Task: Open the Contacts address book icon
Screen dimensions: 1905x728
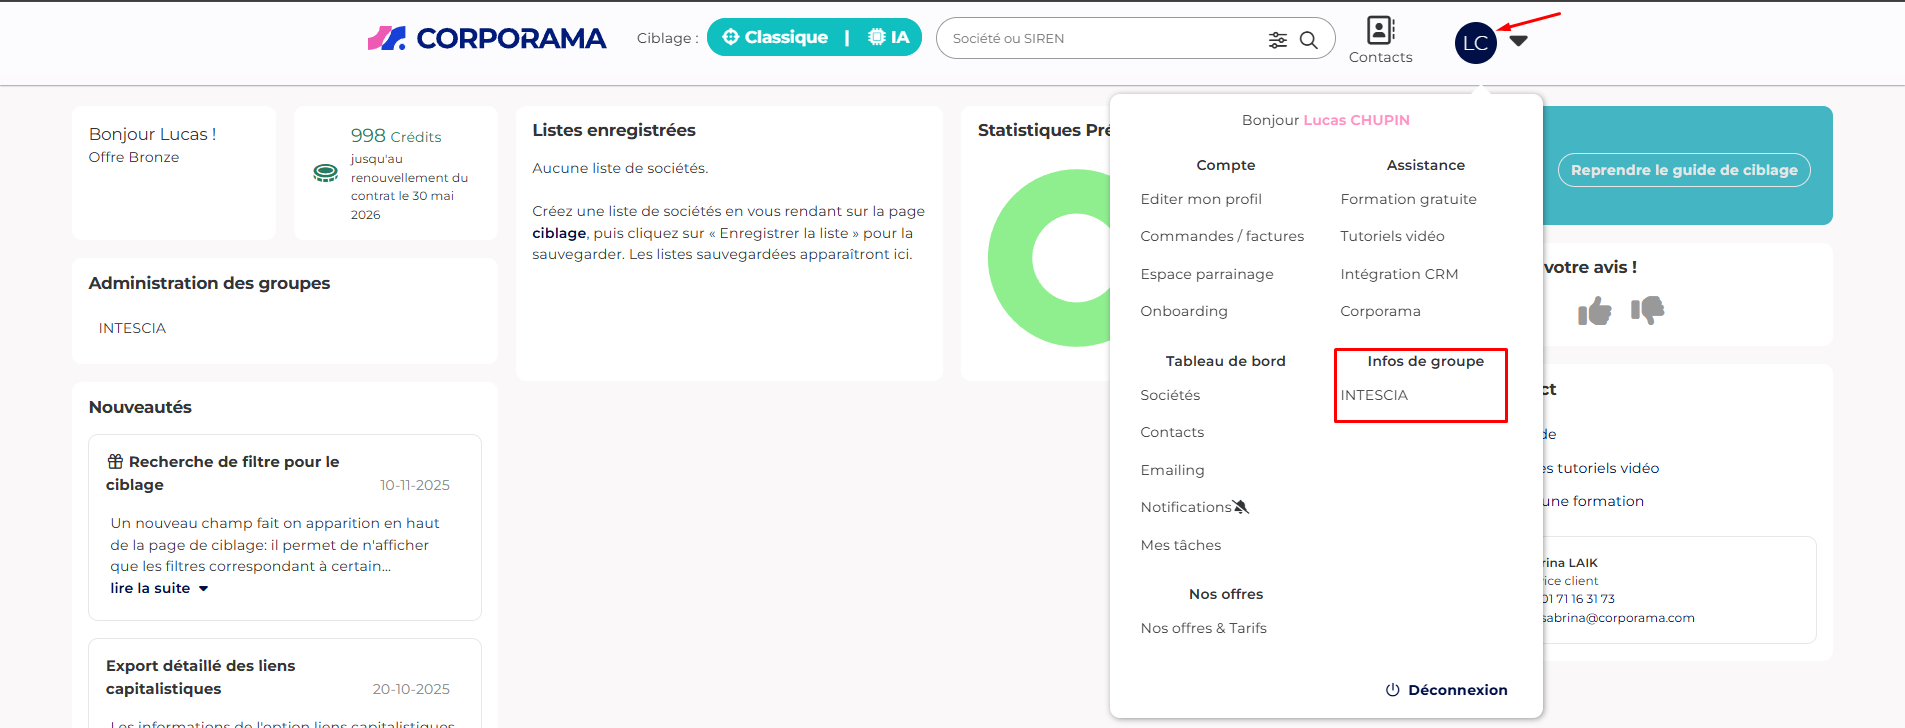Action: 1380,31
